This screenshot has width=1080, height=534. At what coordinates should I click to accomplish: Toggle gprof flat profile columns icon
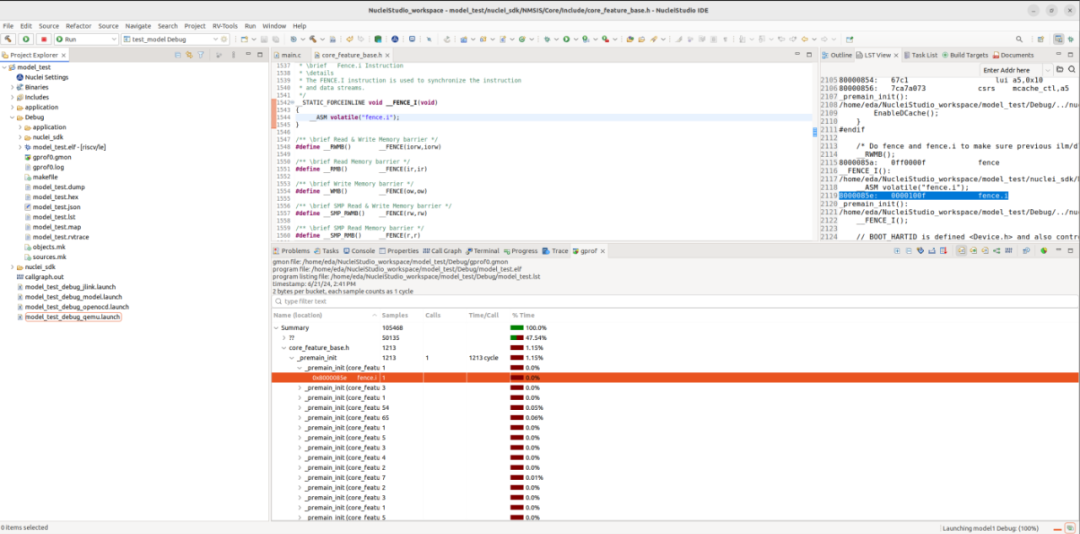[1008, 251]
